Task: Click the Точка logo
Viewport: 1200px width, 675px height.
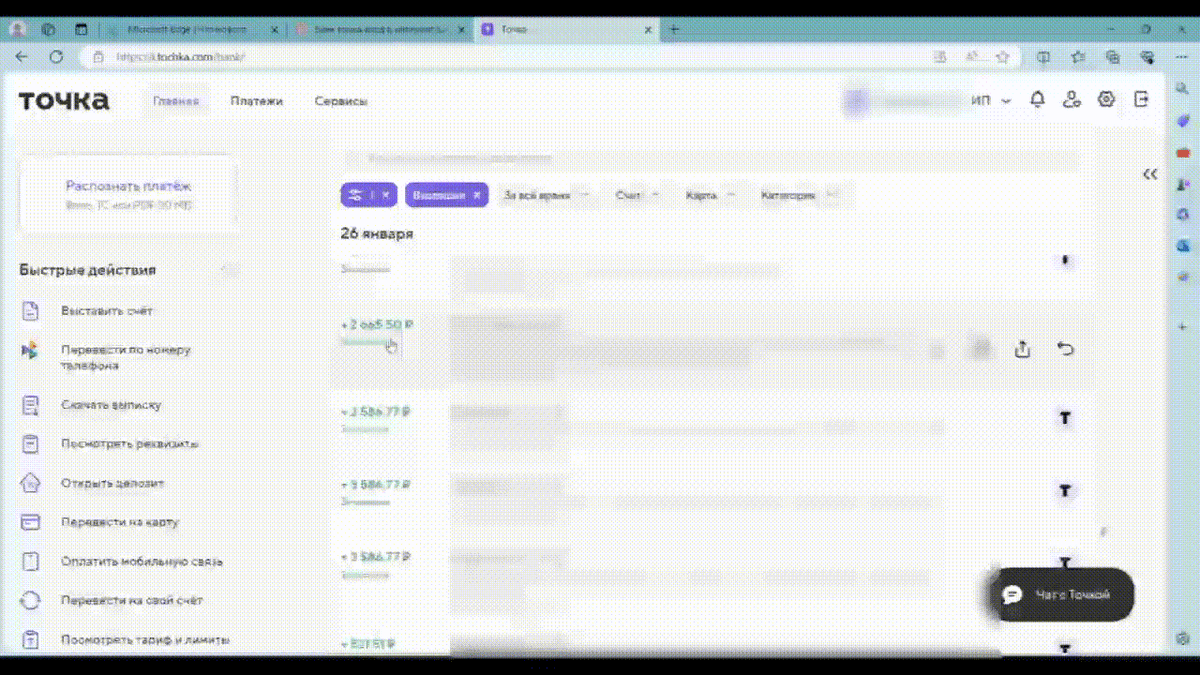Action: pyautogui.click(x=64, y=100)
